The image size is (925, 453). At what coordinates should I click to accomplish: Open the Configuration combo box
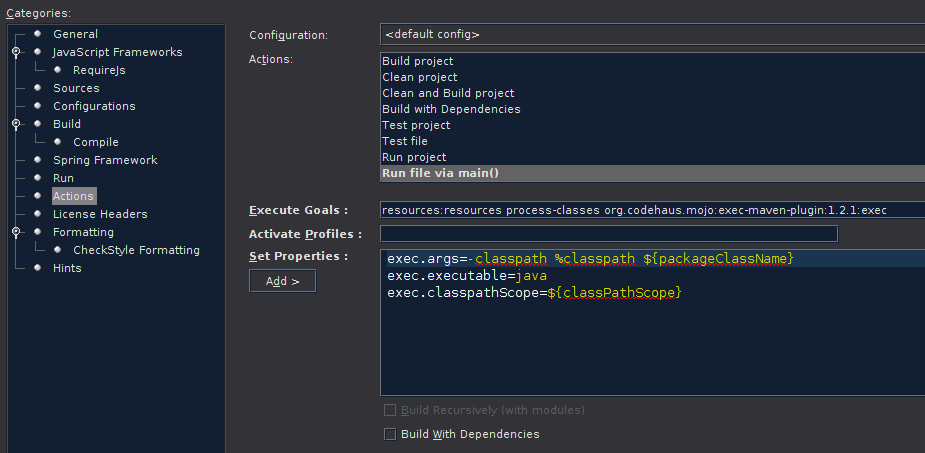click(x=652, y=34)
